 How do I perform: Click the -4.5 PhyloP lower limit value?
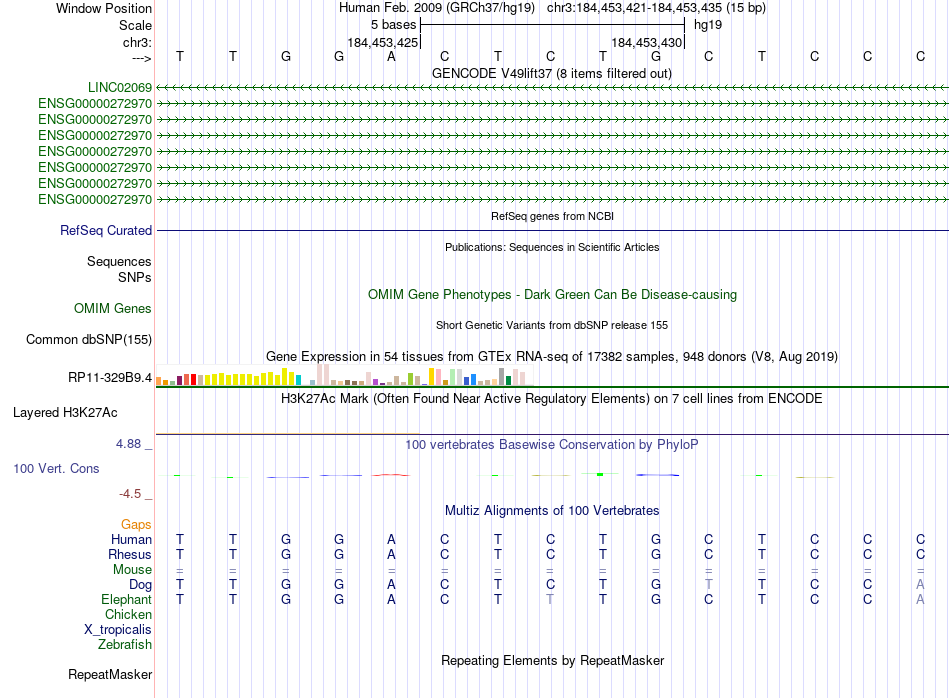coord(130,494)
